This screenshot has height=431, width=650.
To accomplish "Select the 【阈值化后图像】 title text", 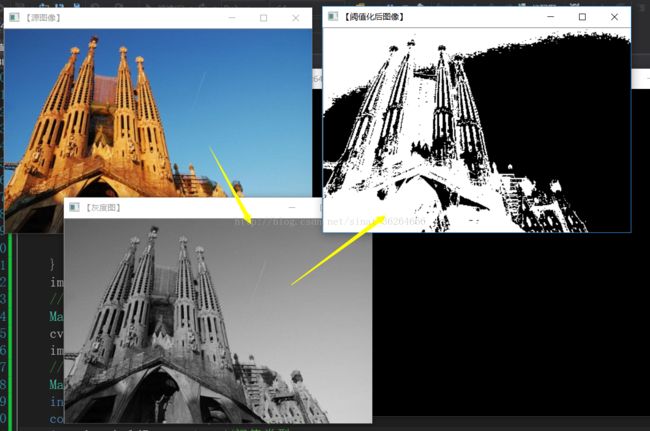I will tap(374, 17).
